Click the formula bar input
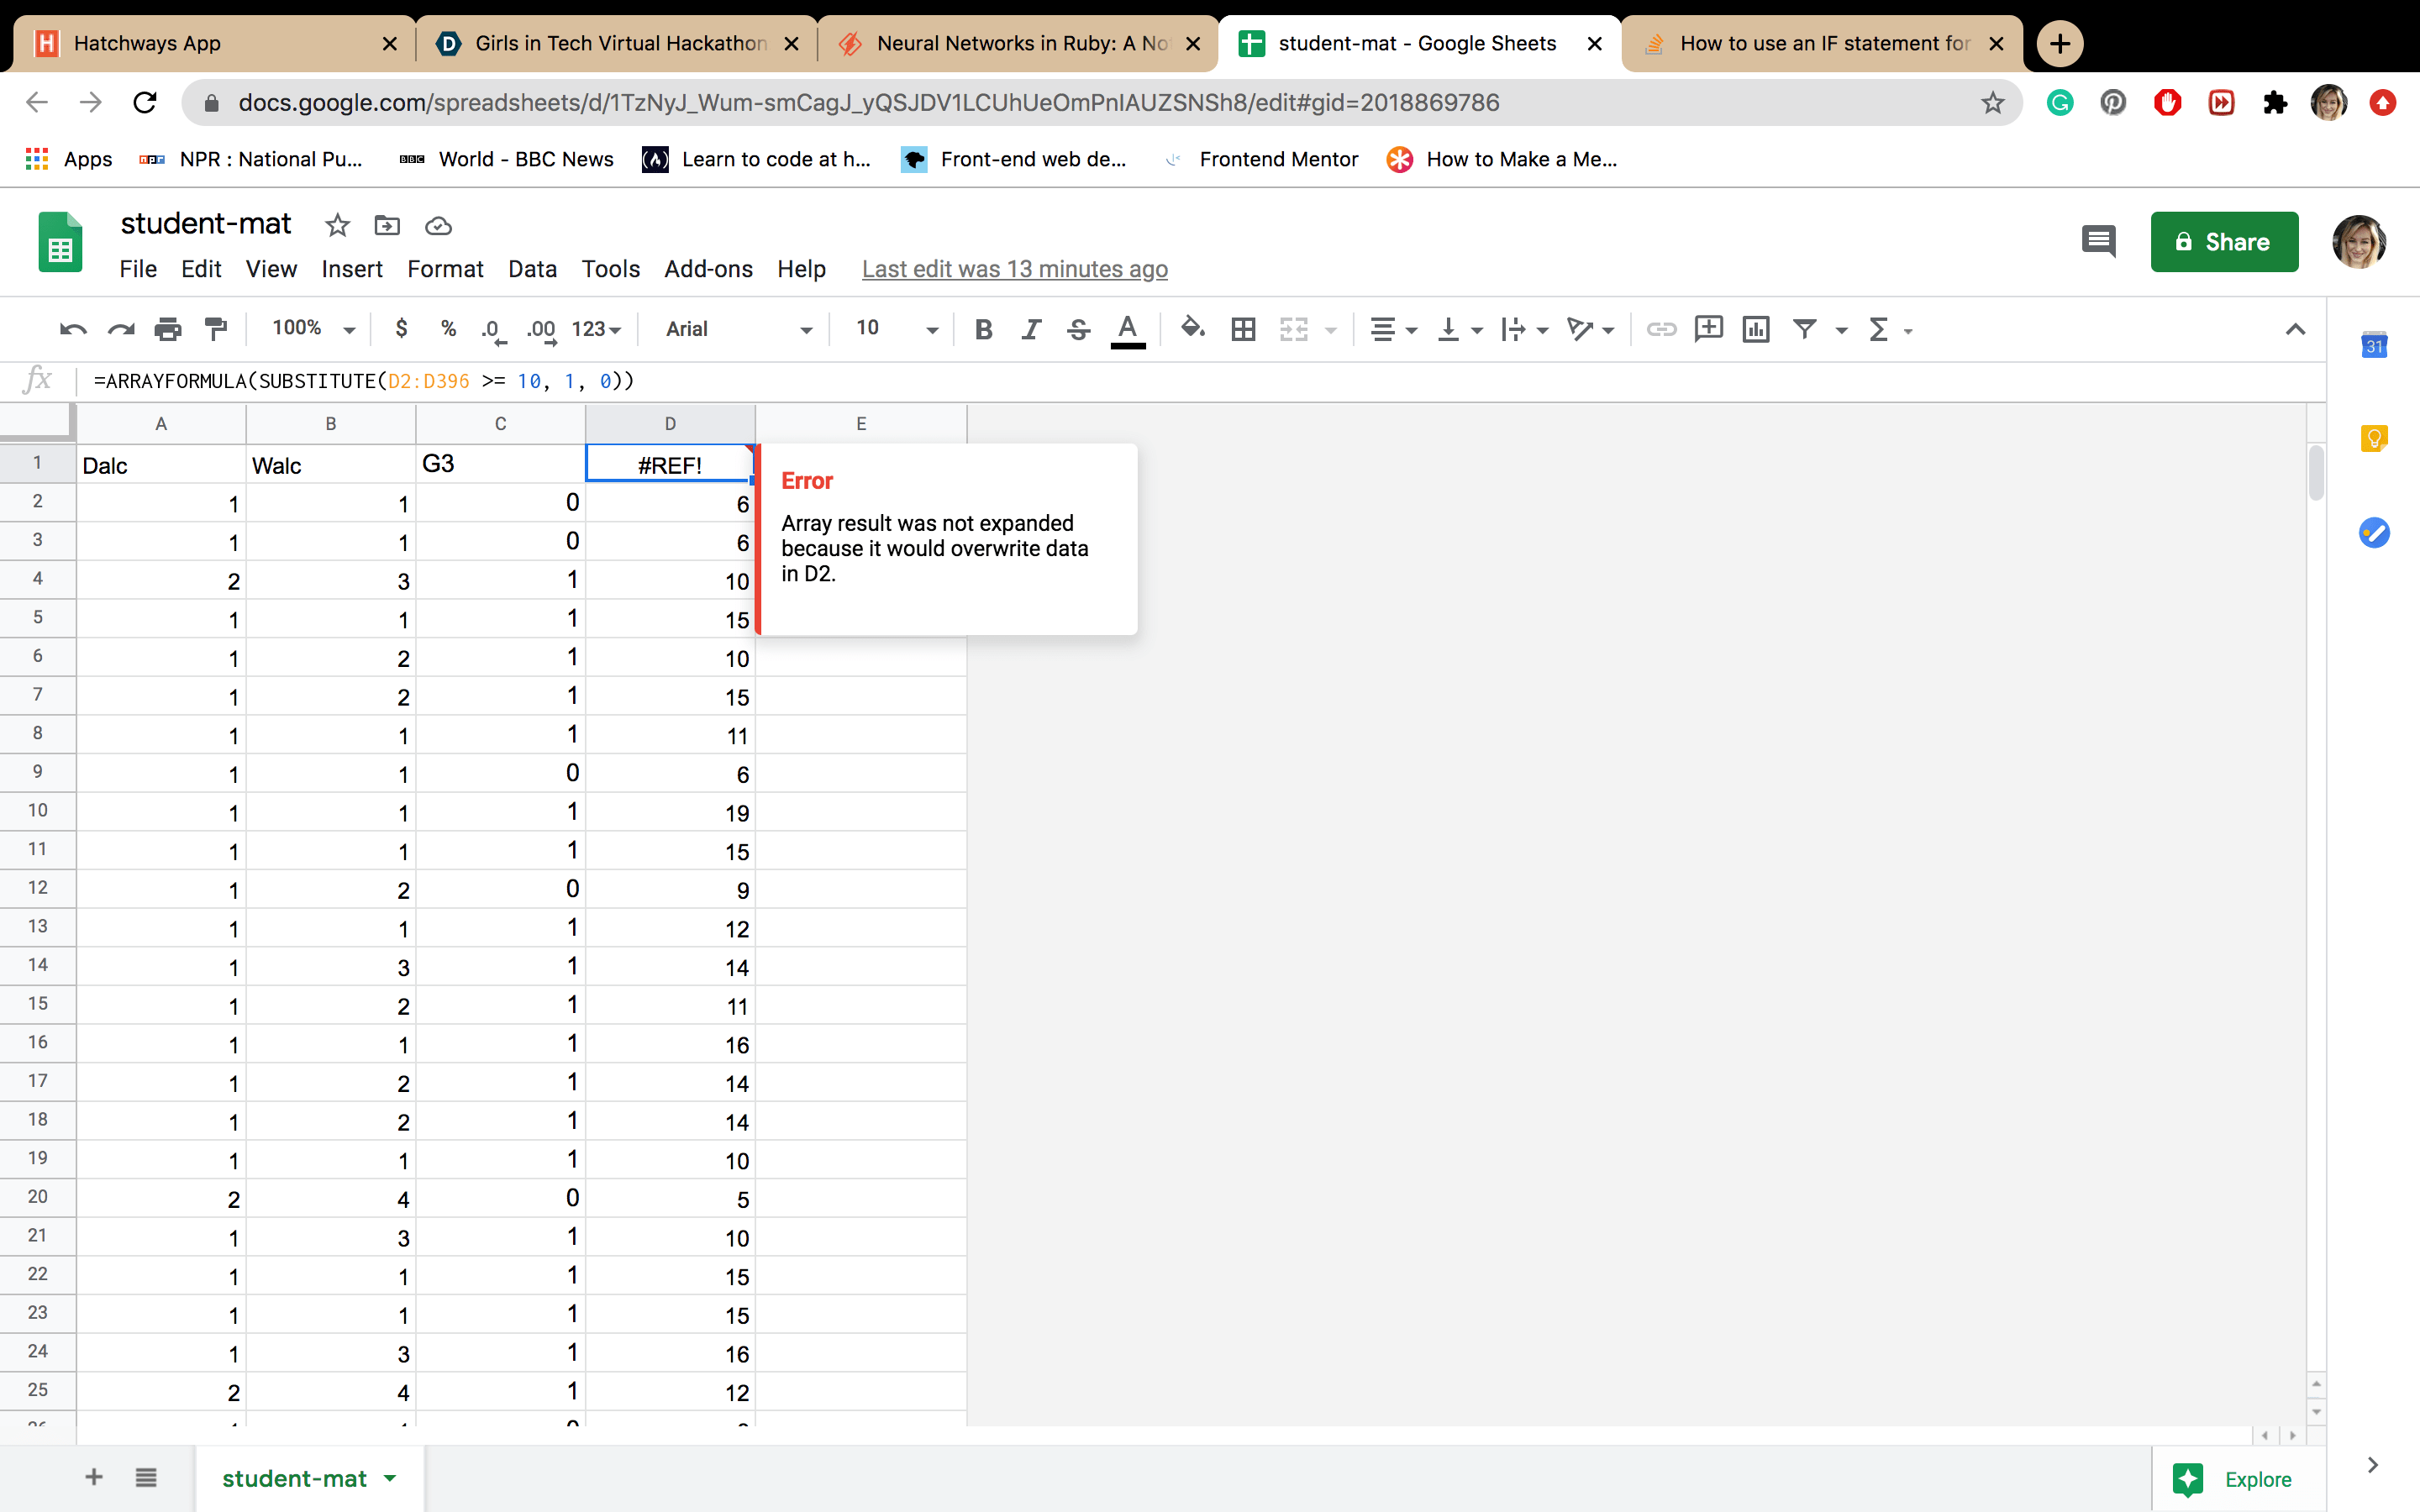Image resolution: width=2420 pixels, height=1512 pixels. (1200, 381)
